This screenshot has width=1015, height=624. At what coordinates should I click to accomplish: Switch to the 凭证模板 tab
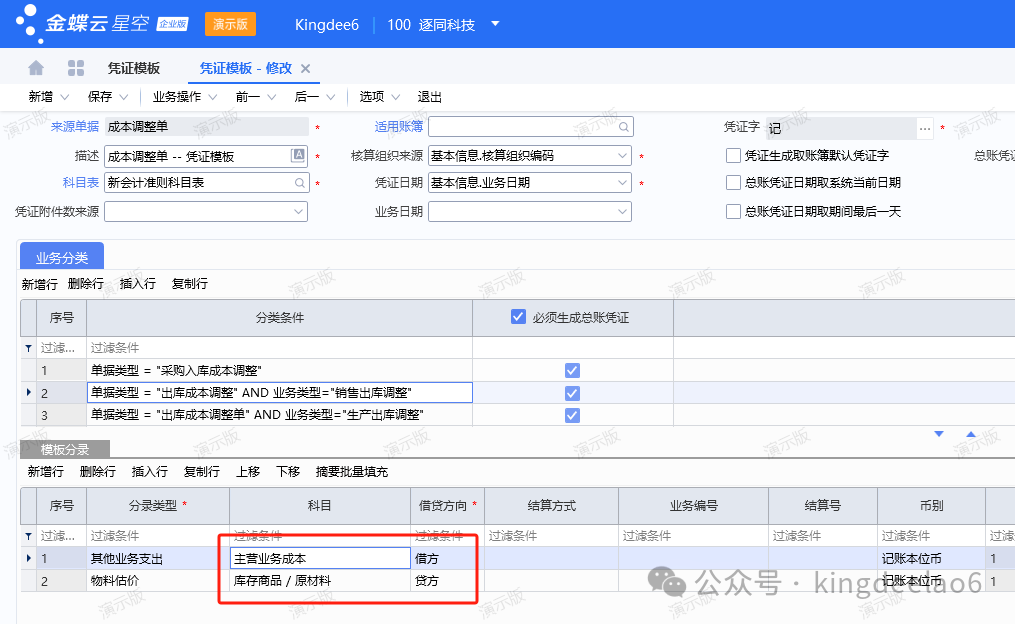pyautogui.click(x=134, y=68)
